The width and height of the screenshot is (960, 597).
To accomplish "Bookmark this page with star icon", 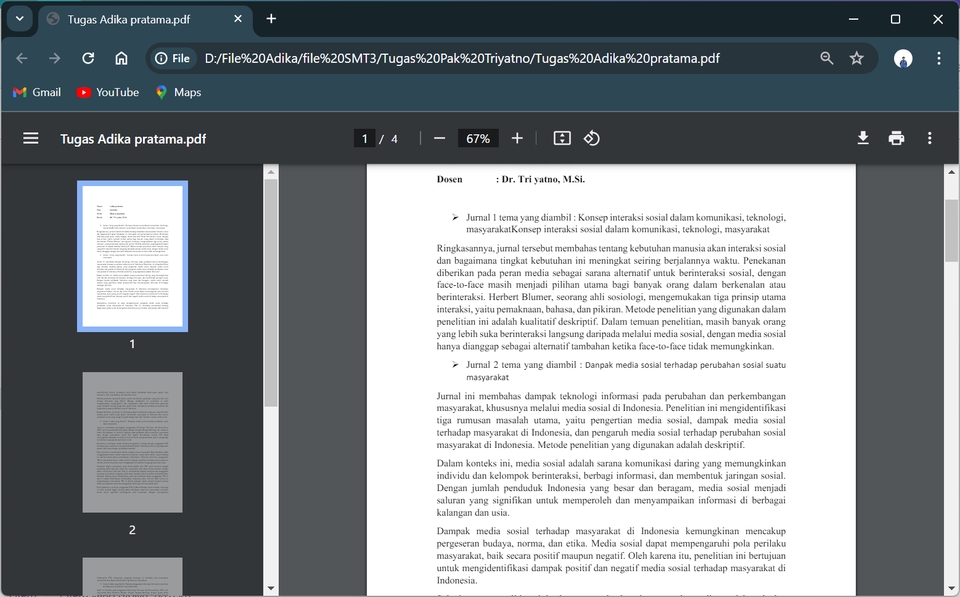I will [857, 58].
